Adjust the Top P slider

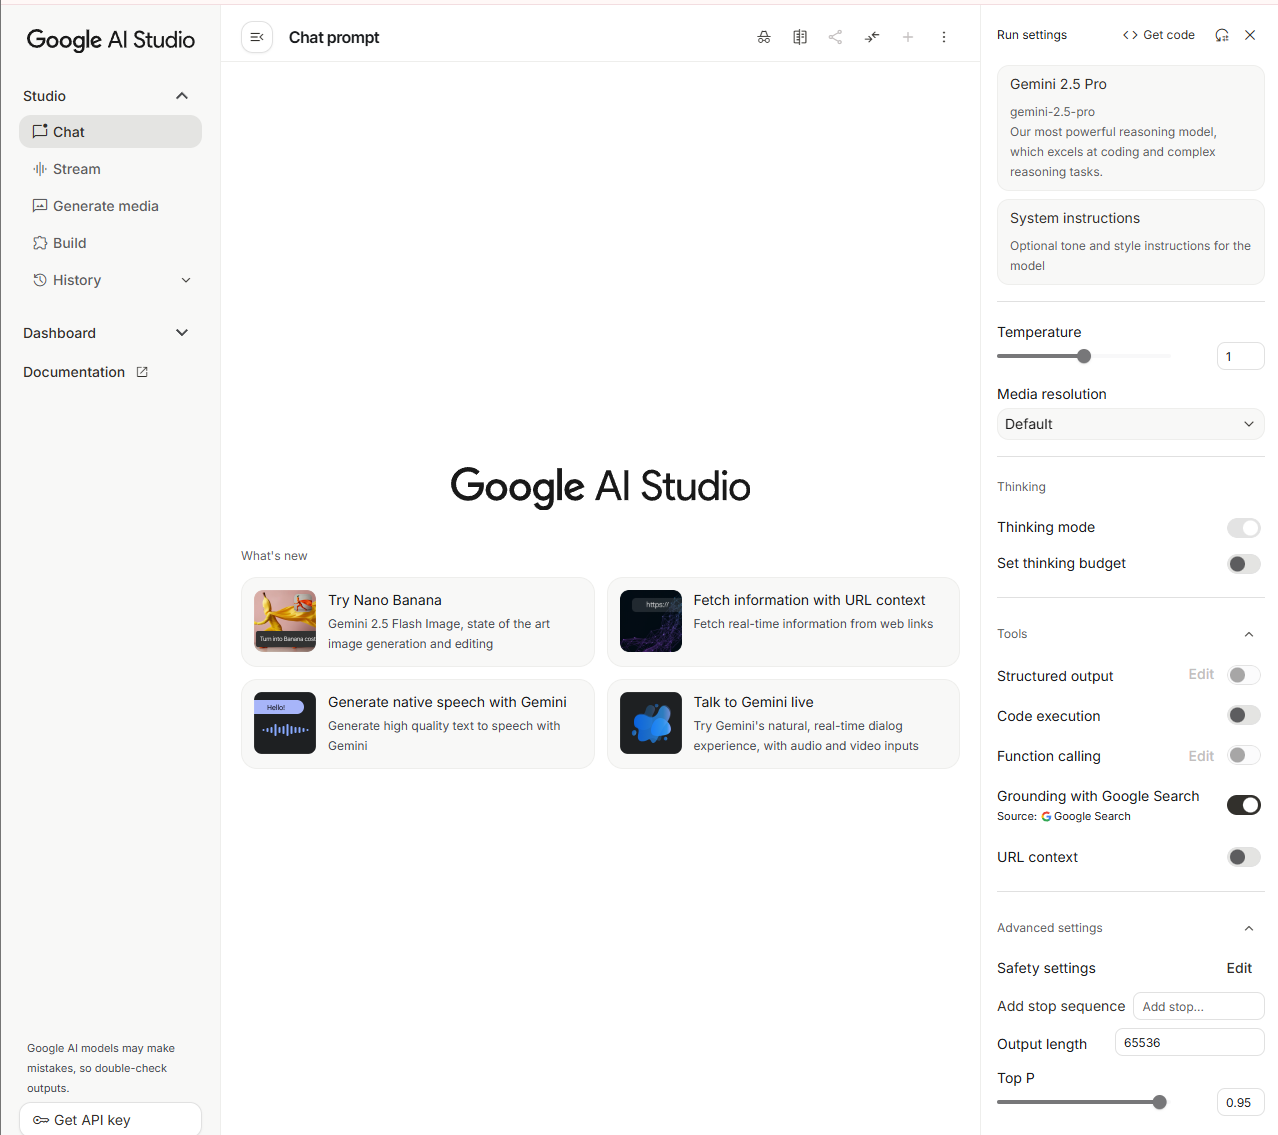(x=1159, y=1102)
